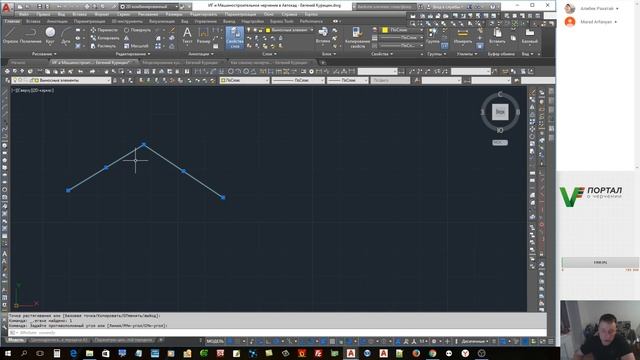Click the customization menu icon in status bar
The image size is (640, 360).
click(x=551, y=341)
